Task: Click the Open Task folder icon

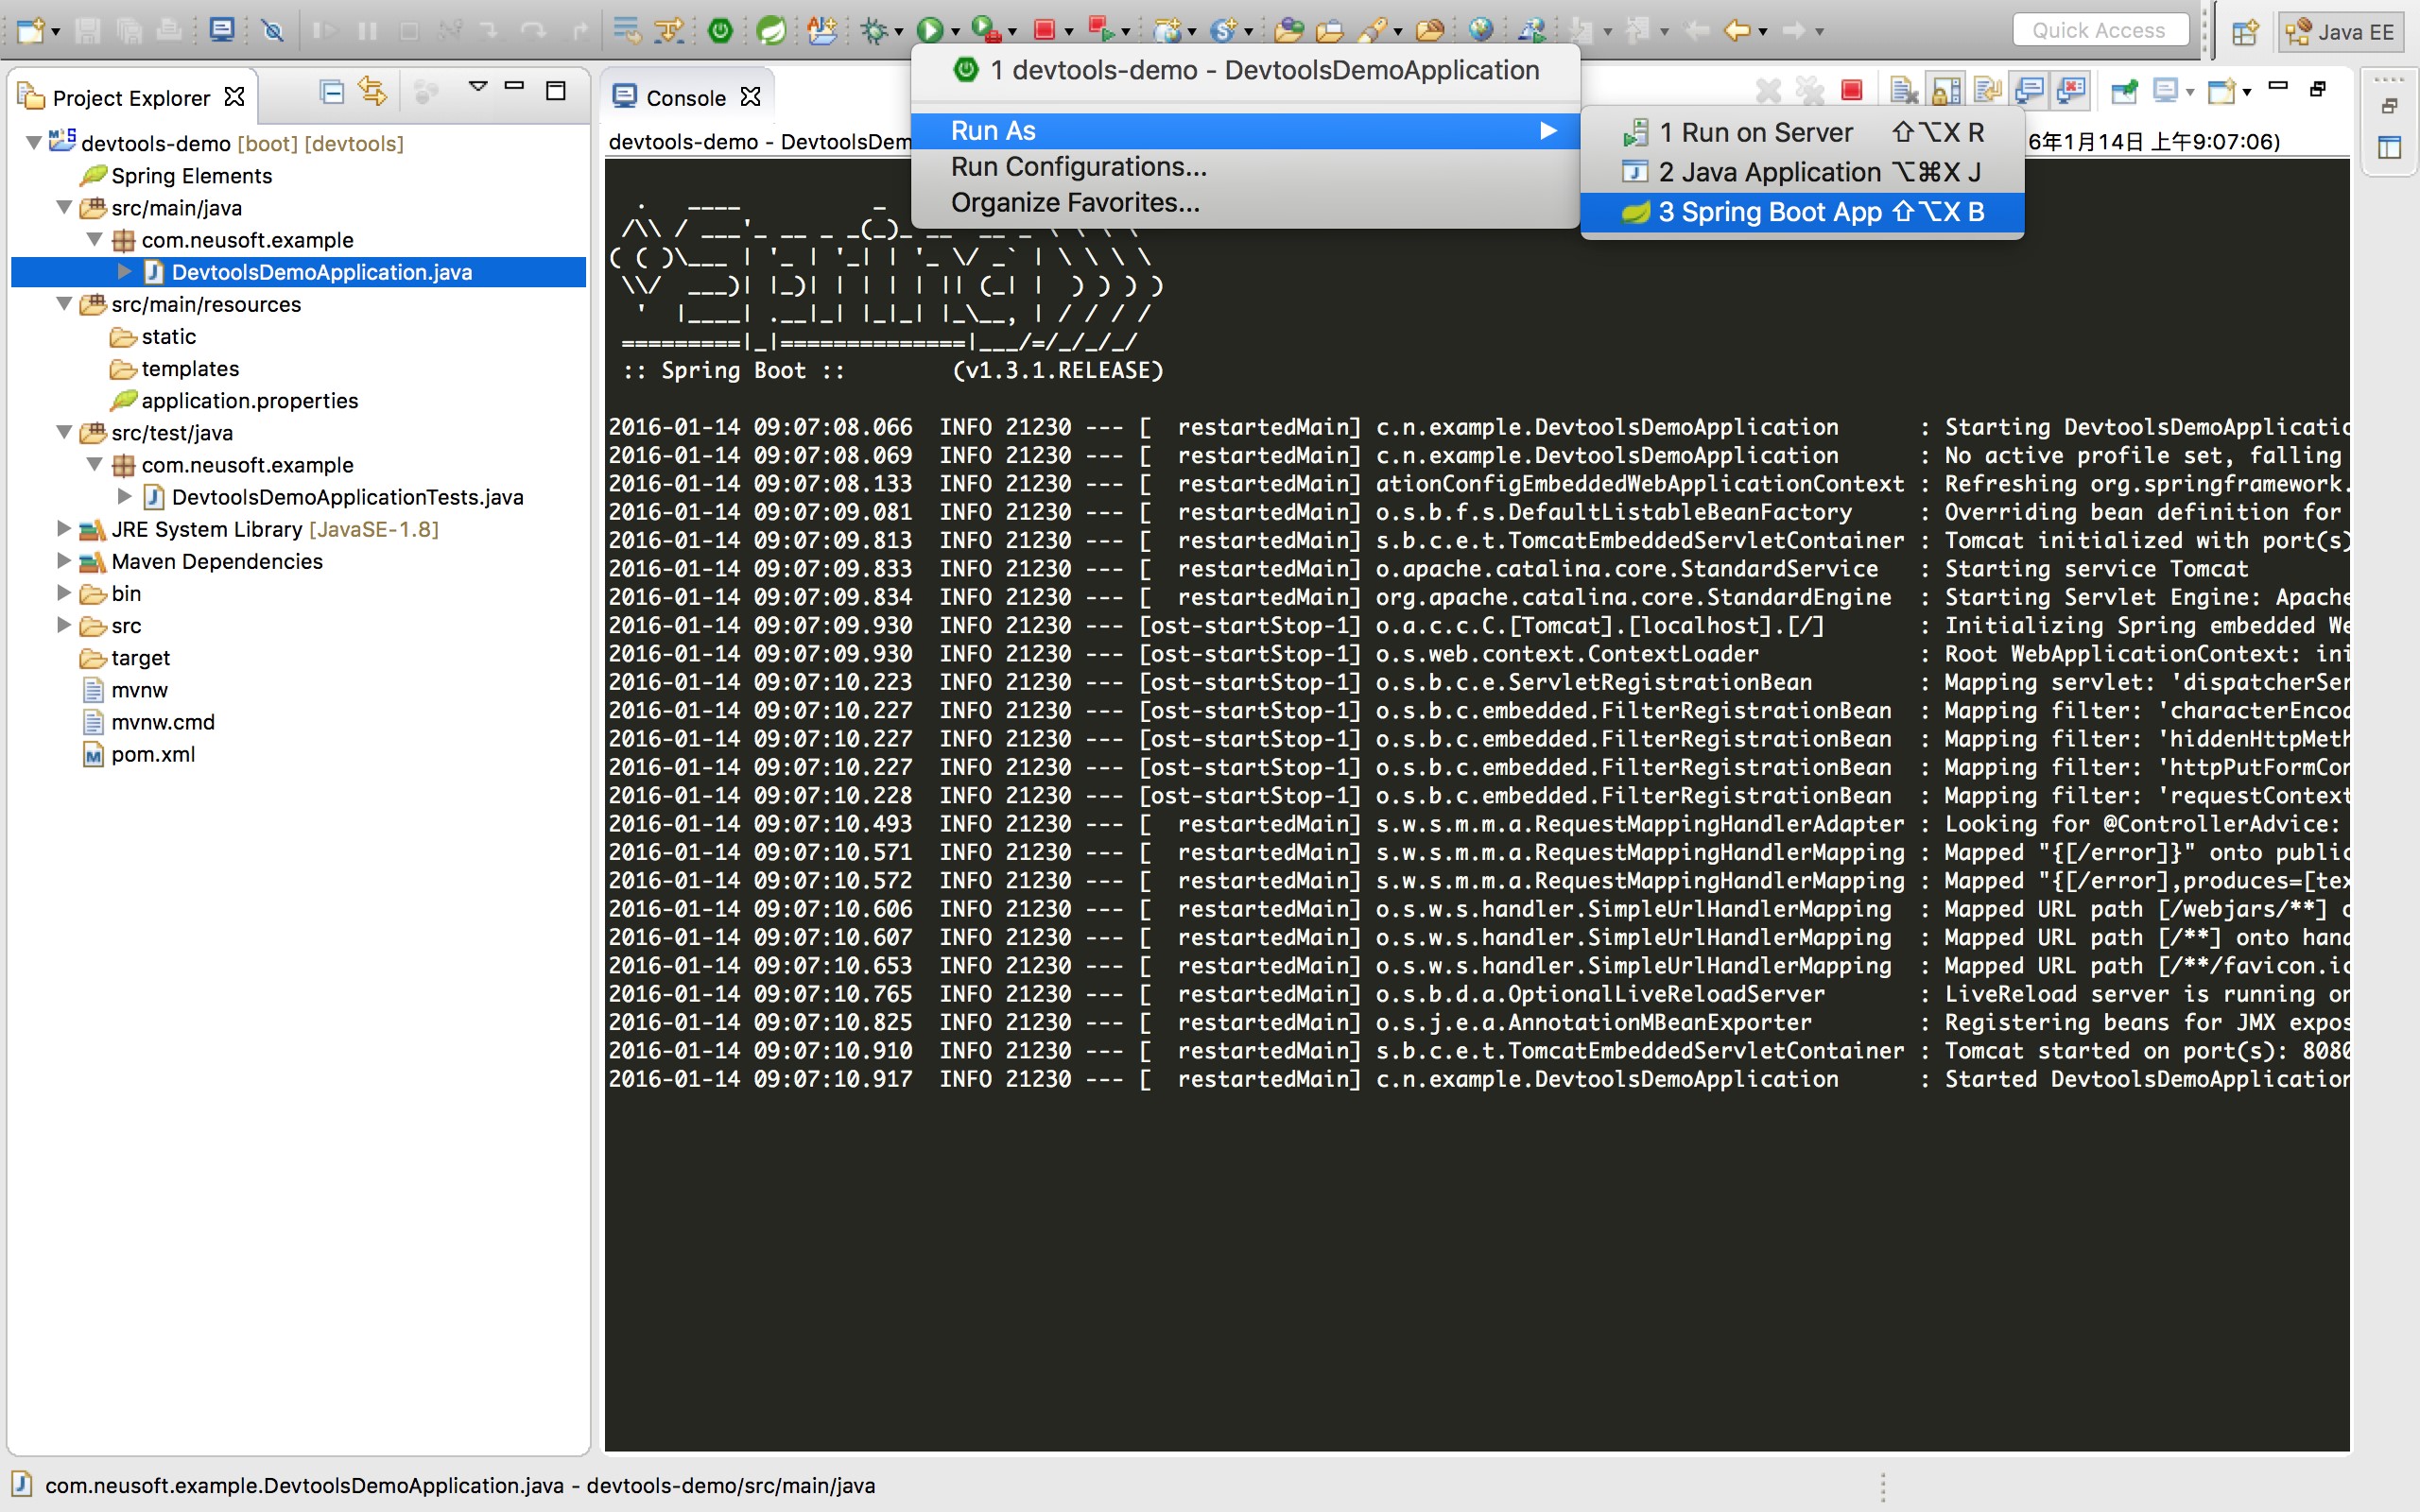Action: [x=1330, y=30]
